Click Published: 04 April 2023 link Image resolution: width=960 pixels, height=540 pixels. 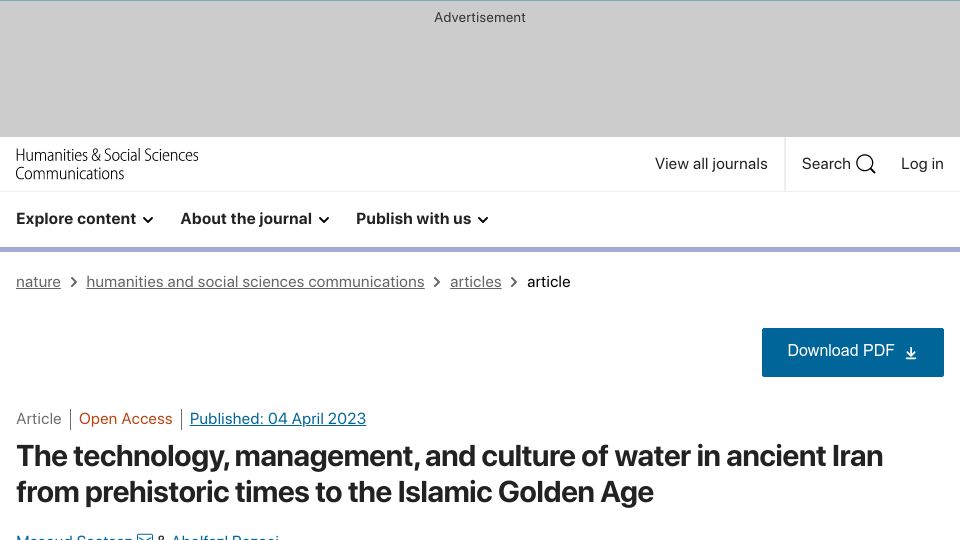278,419
